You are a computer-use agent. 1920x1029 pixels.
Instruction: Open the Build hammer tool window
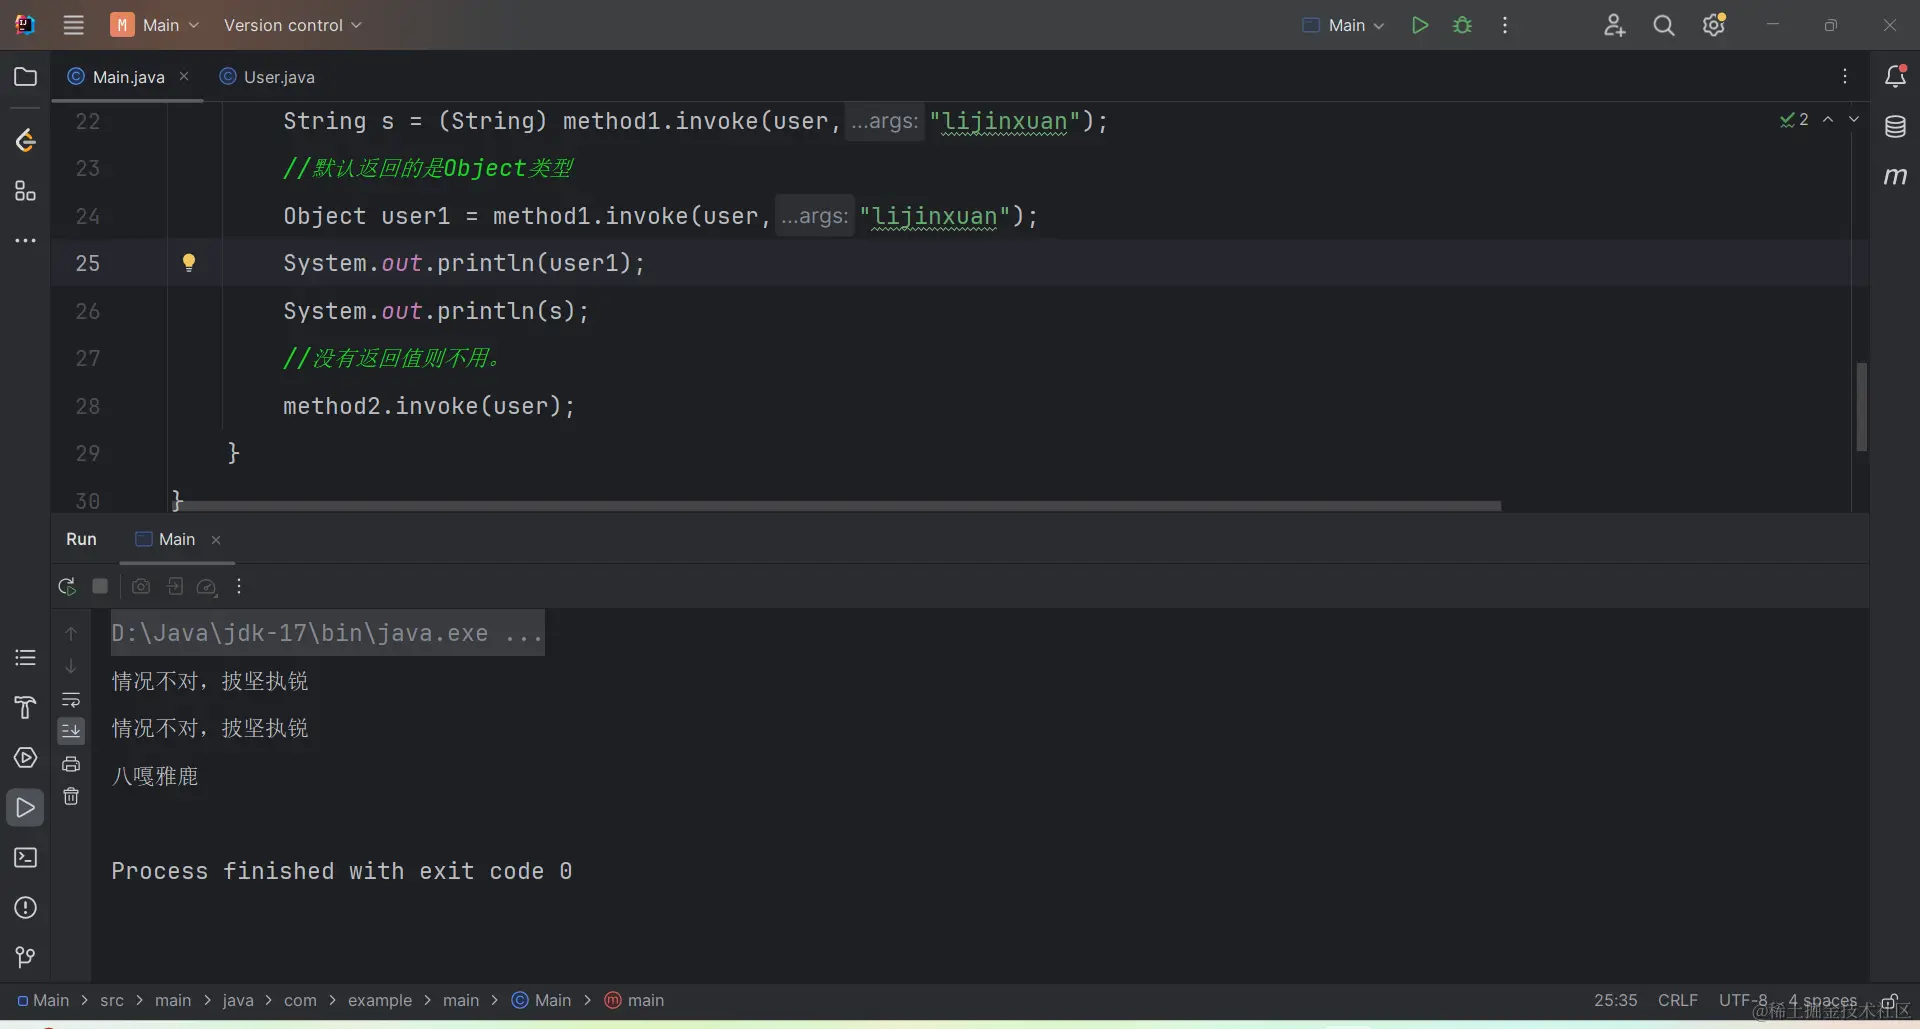click(26, 708)
